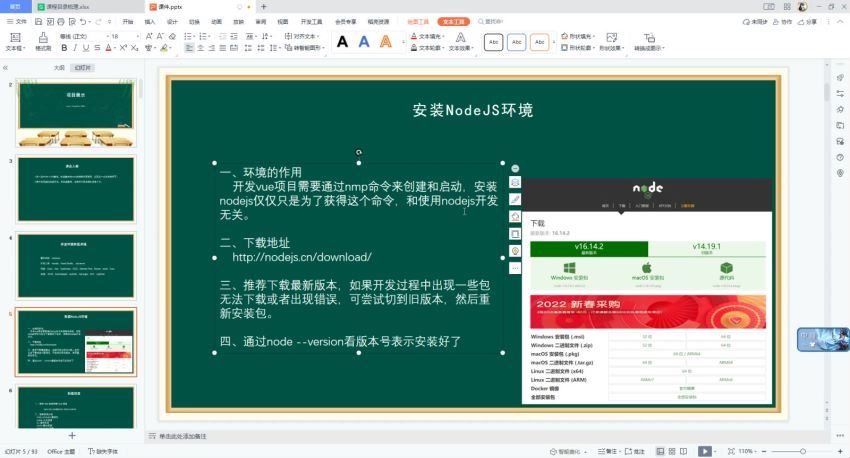Image resolution: width=850 pixels, height=458 pixels.
Task: Click the Collaborate (协作) button
Action: 782,22
